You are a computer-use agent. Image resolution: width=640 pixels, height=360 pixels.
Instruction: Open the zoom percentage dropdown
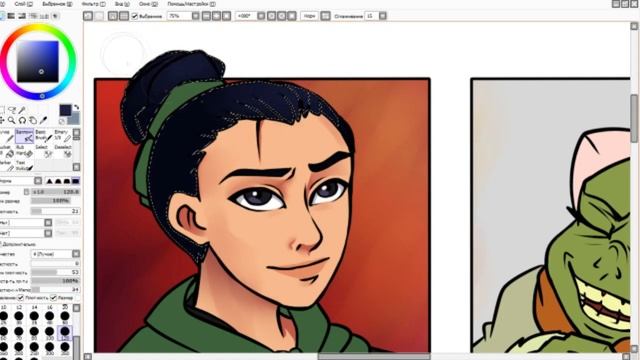click(x=196, y=16)
